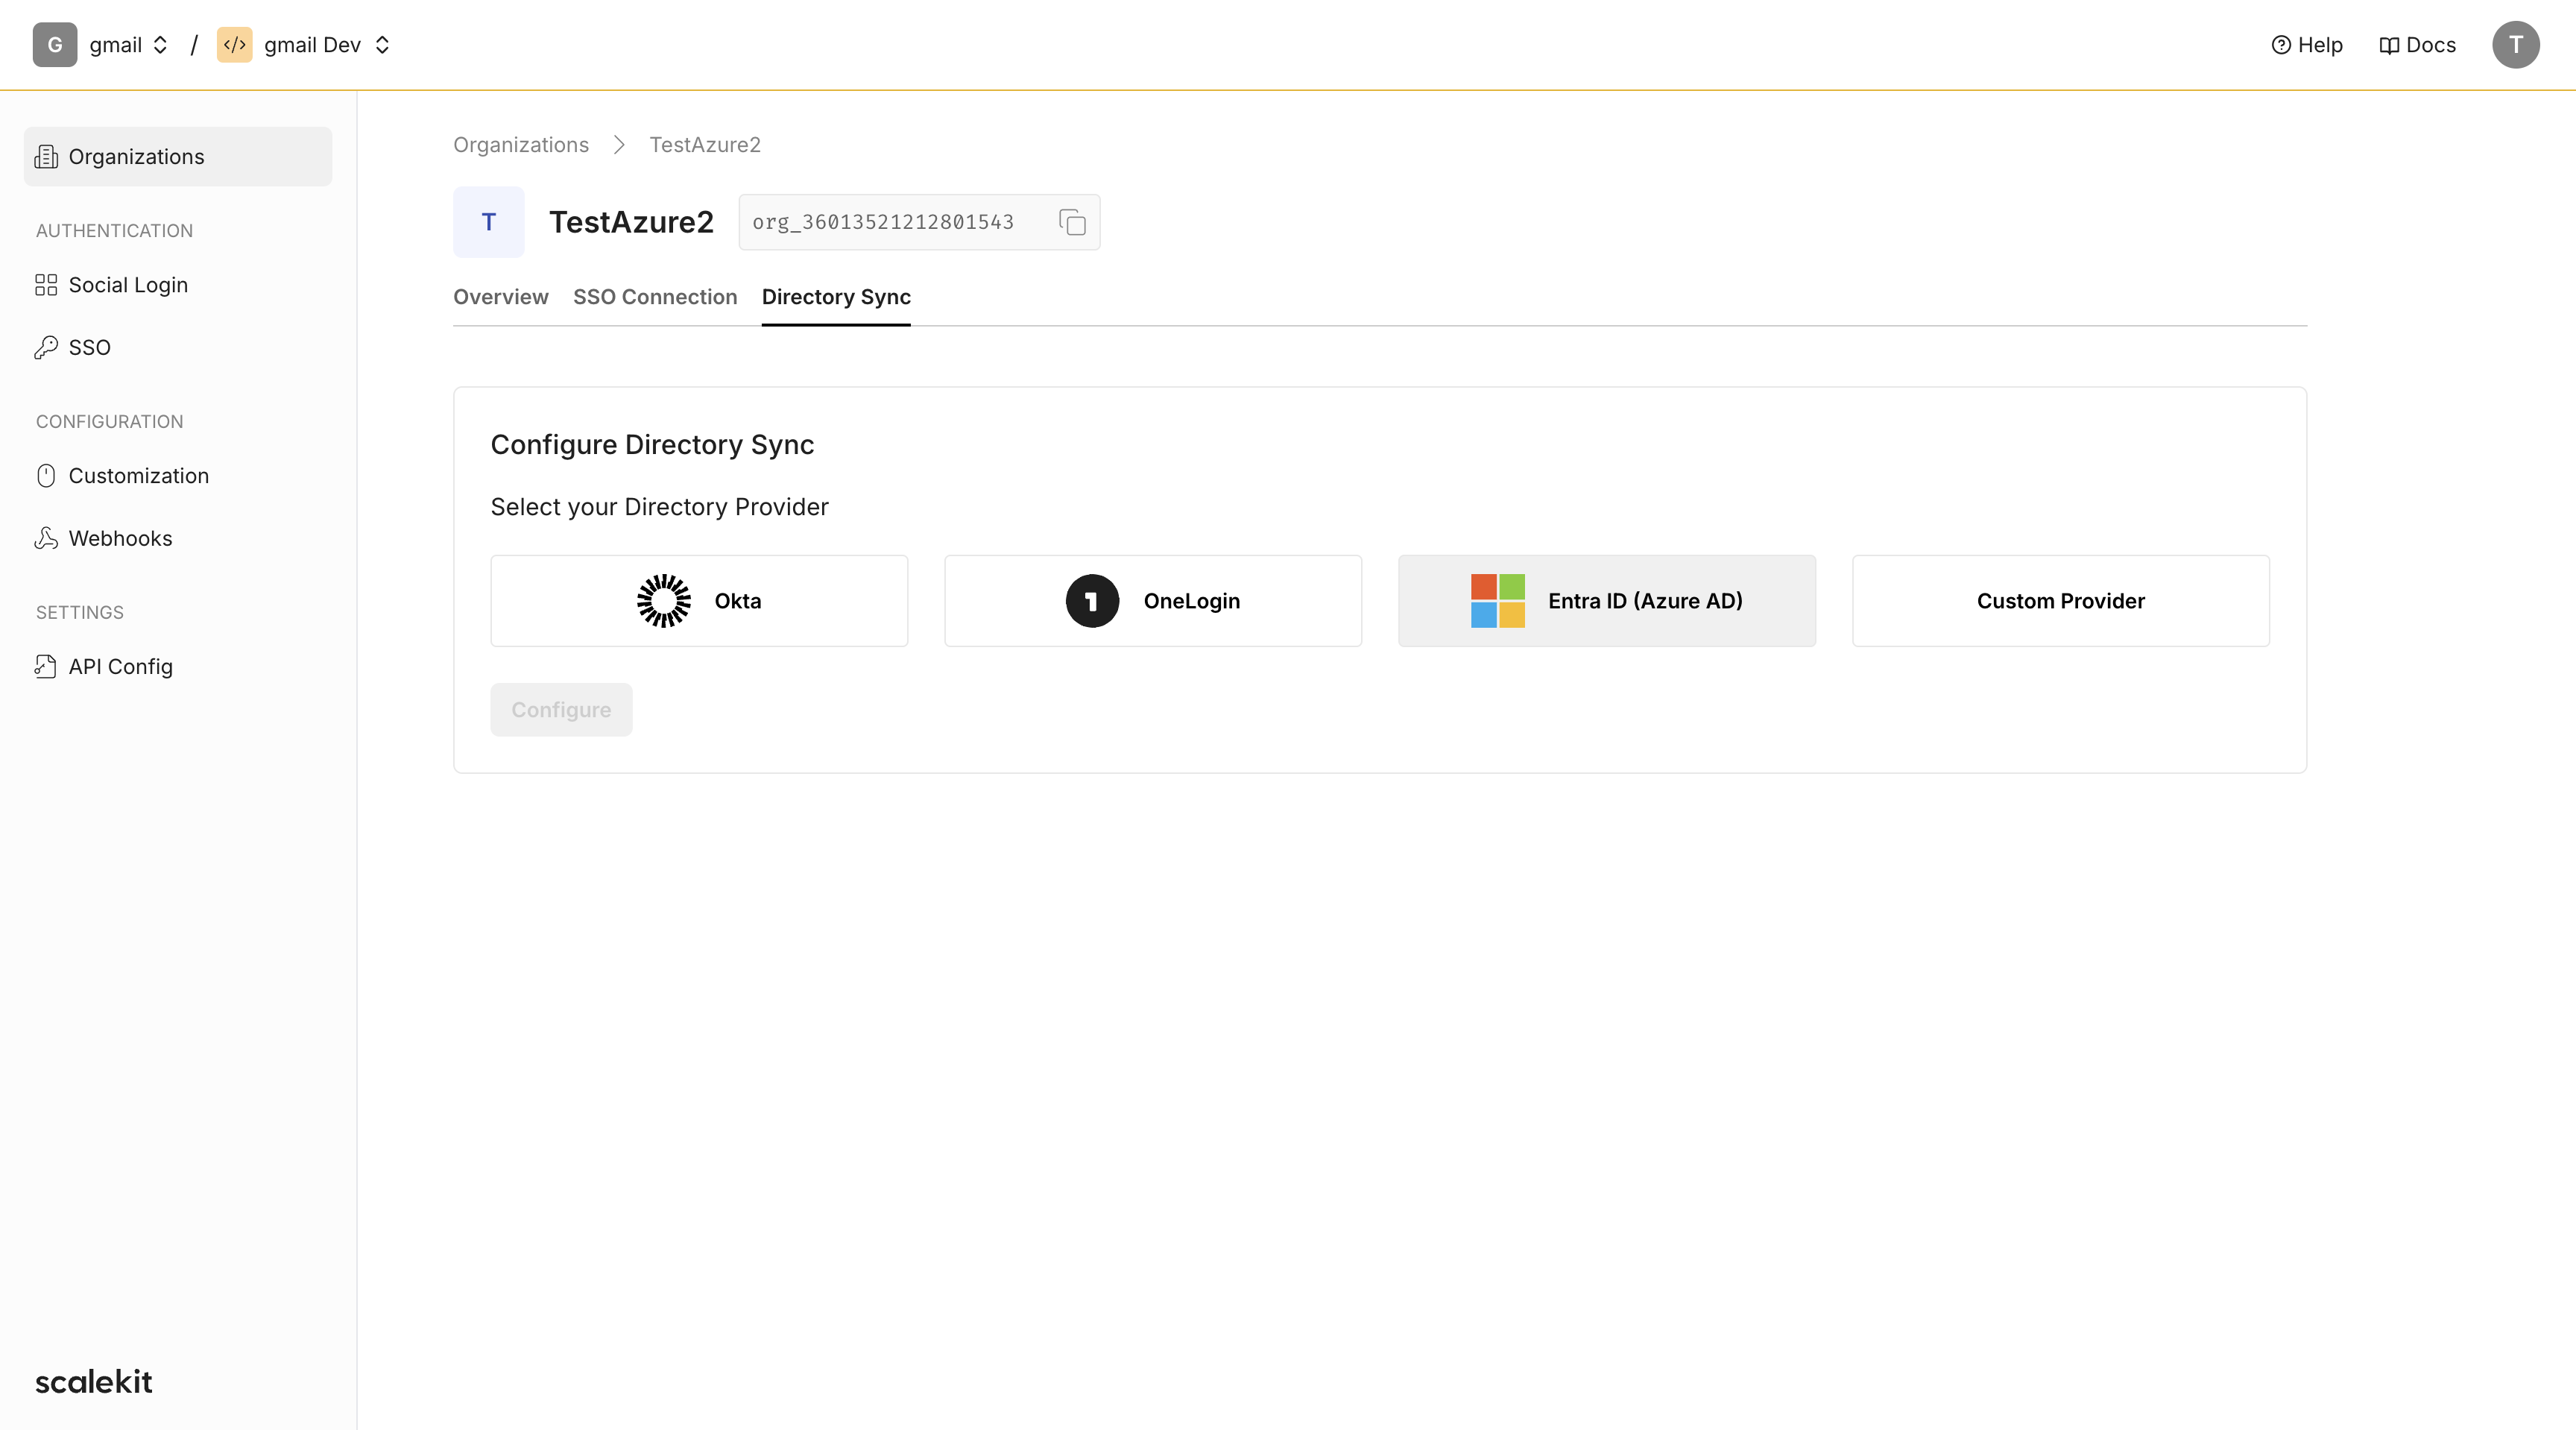Click the Webhooks icon
This screenshot has height=1430, width=2576.
coord(46,539)
